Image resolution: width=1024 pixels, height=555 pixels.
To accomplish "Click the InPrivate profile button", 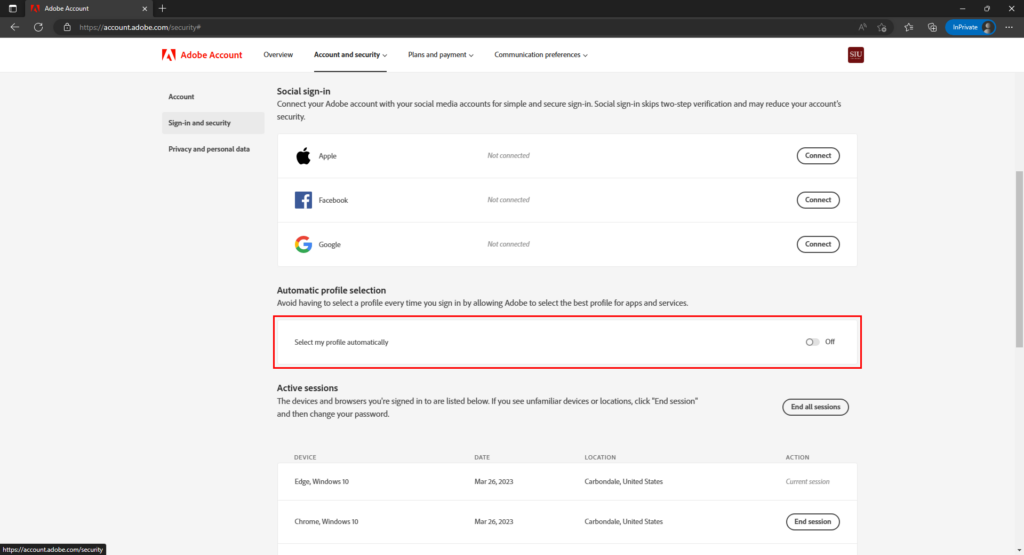I will (x=971, y=27).
